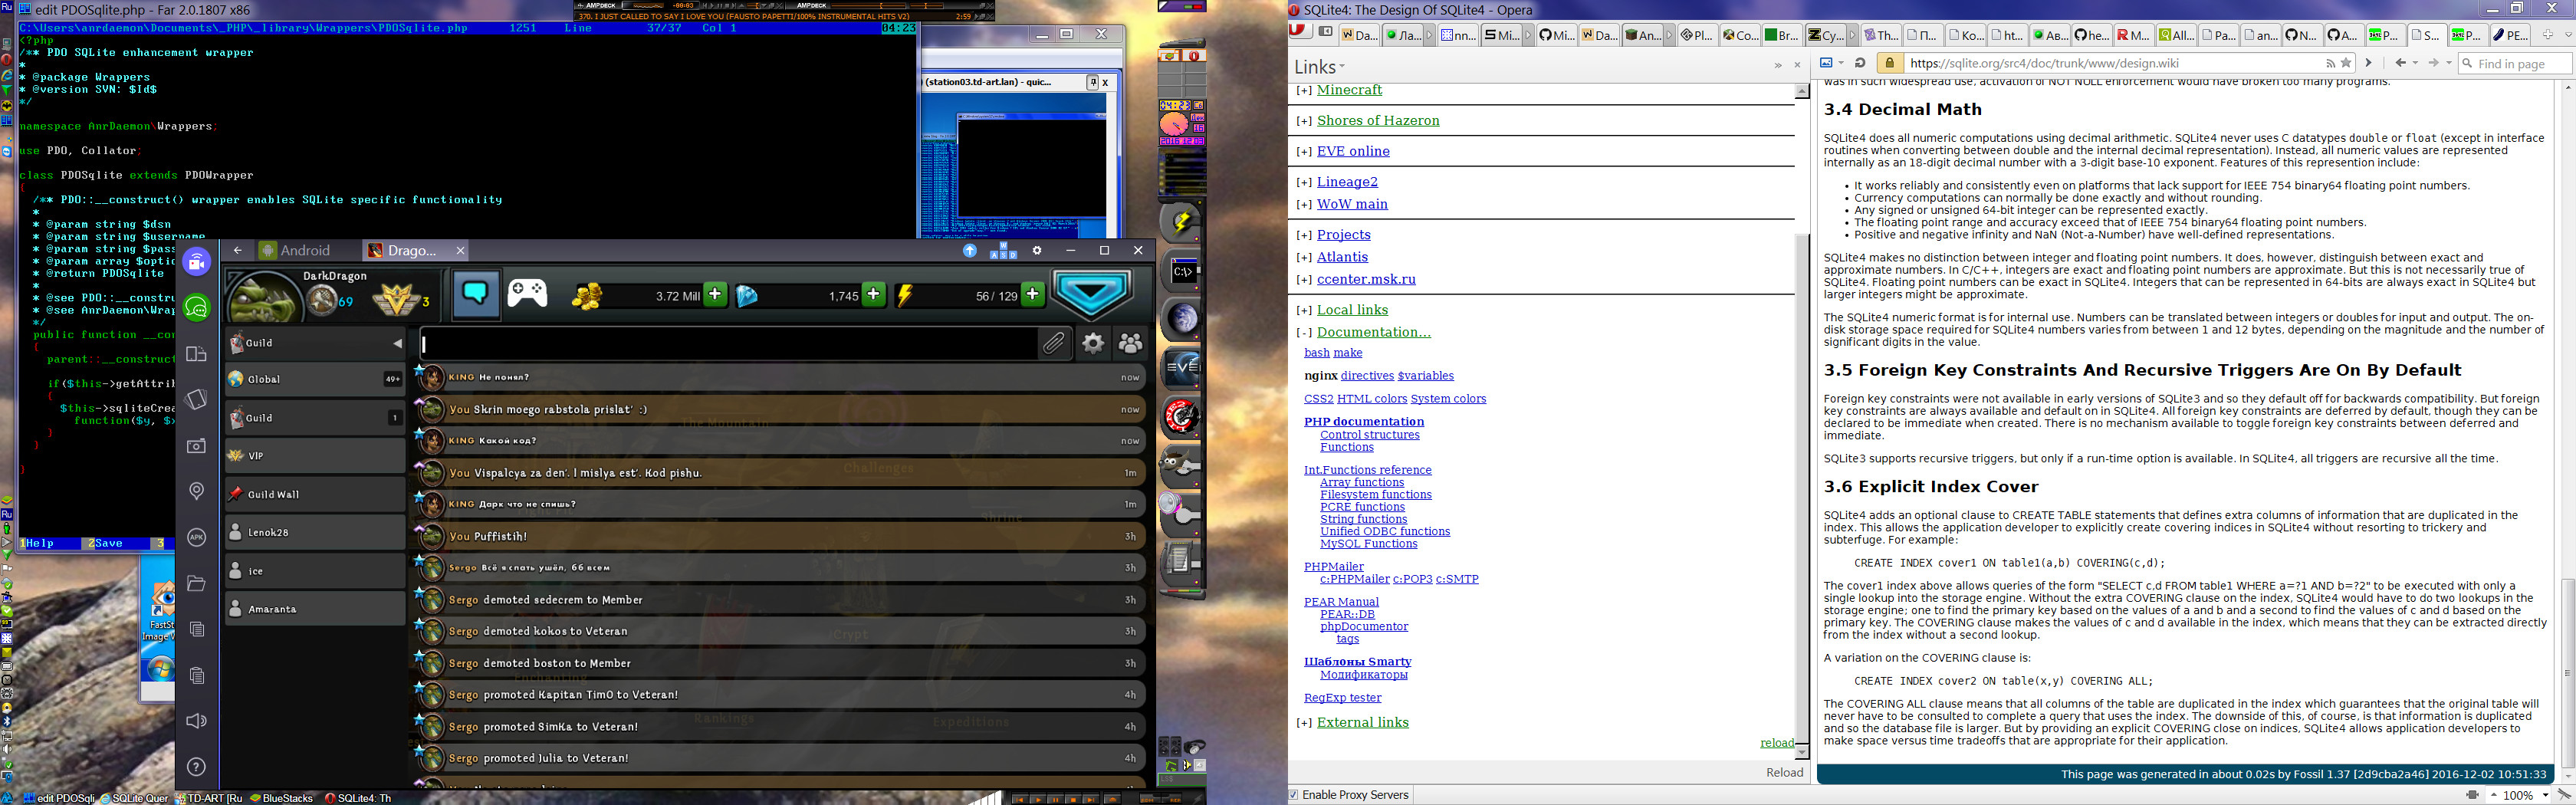Click padlock security badge in Opera
This screenshot has height=805, width=2576.
(x=1889, y=63)
